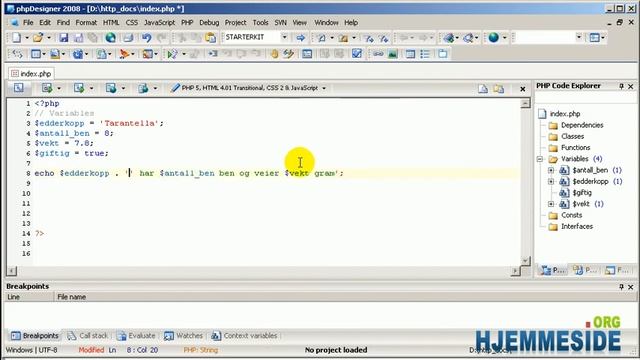Click the insert table icon
The image size is (640, 360).
pyautogui.click(x=411, y=53)
